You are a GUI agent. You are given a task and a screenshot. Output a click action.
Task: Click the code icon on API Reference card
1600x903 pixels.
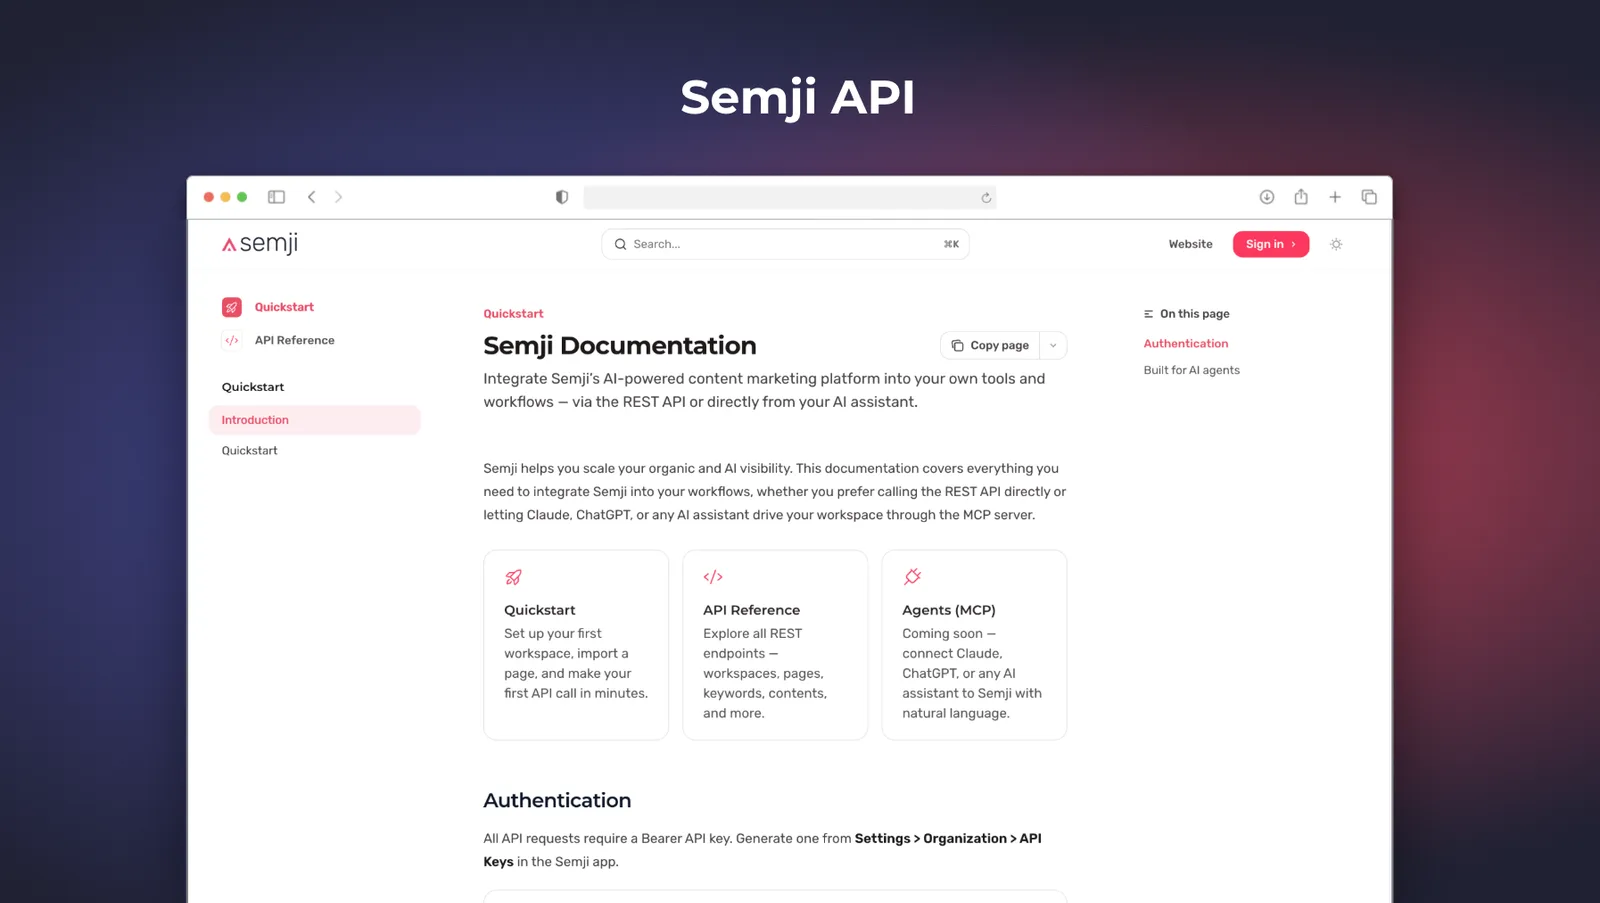[713, 577]
